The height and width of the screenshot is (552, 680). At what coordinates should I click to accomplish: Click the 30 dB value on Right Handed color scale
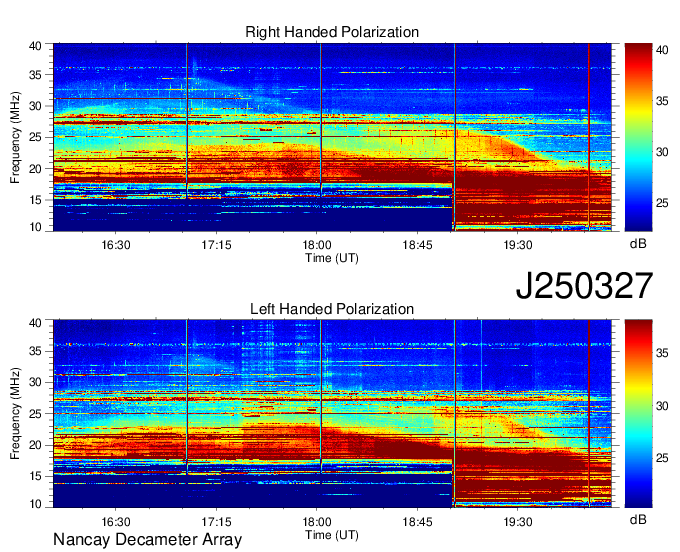point(662,152)
